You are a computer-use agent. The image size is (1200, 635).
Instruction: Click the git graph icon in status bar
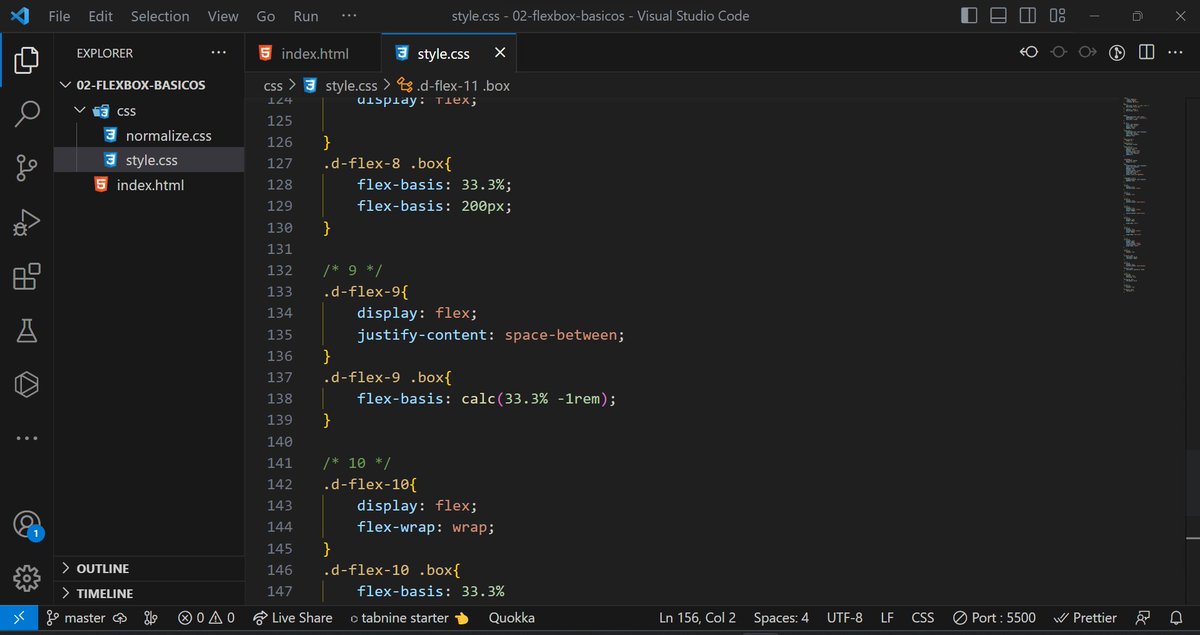pyautogui.click(x=151, y=618)
